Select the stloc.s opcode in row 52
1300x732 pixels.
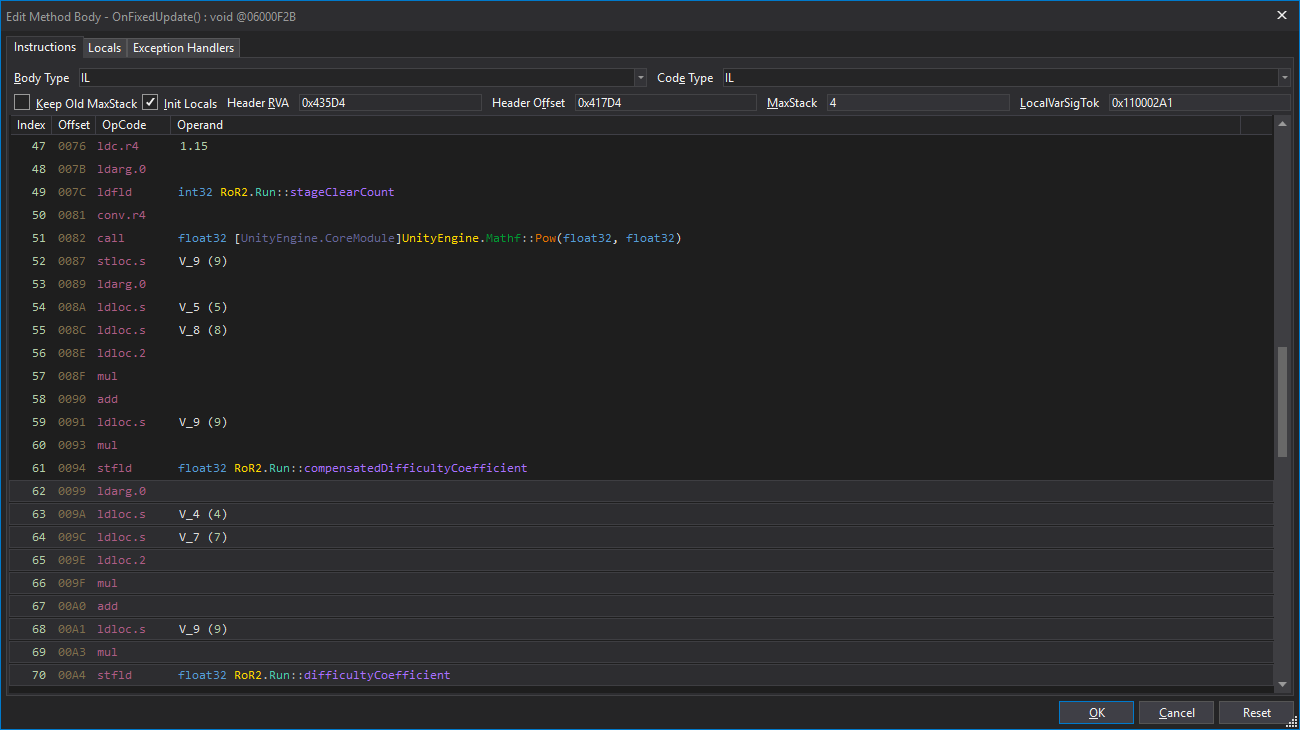[x=121, y=261]
